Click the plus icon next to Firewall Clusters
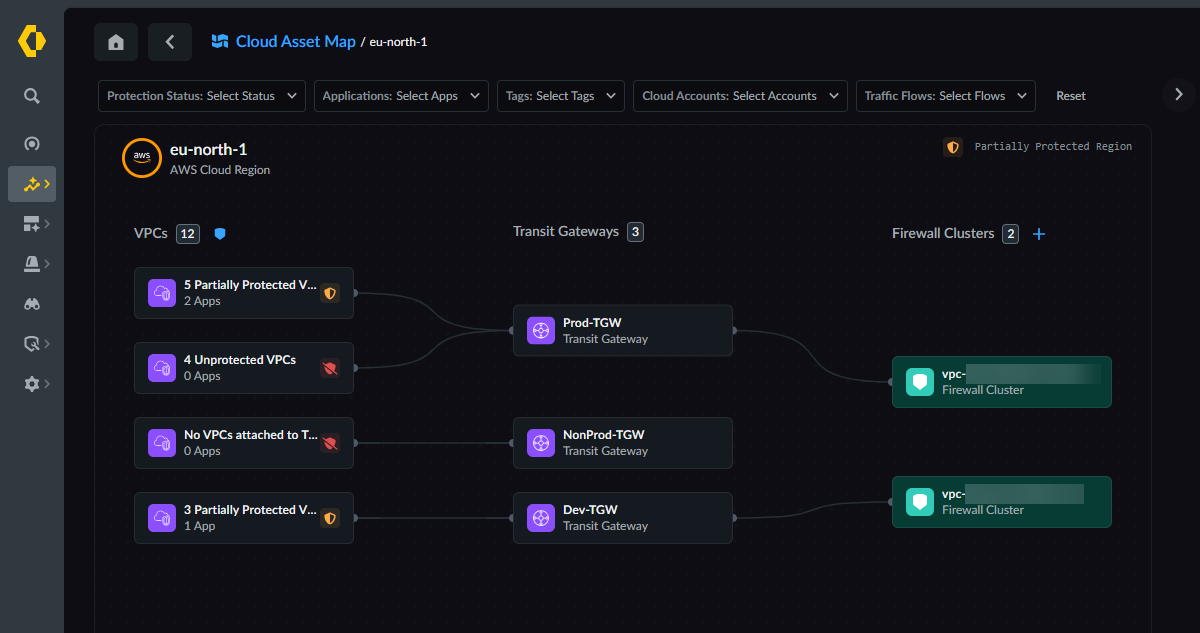1200x633 pixels. pos(1039,234)
